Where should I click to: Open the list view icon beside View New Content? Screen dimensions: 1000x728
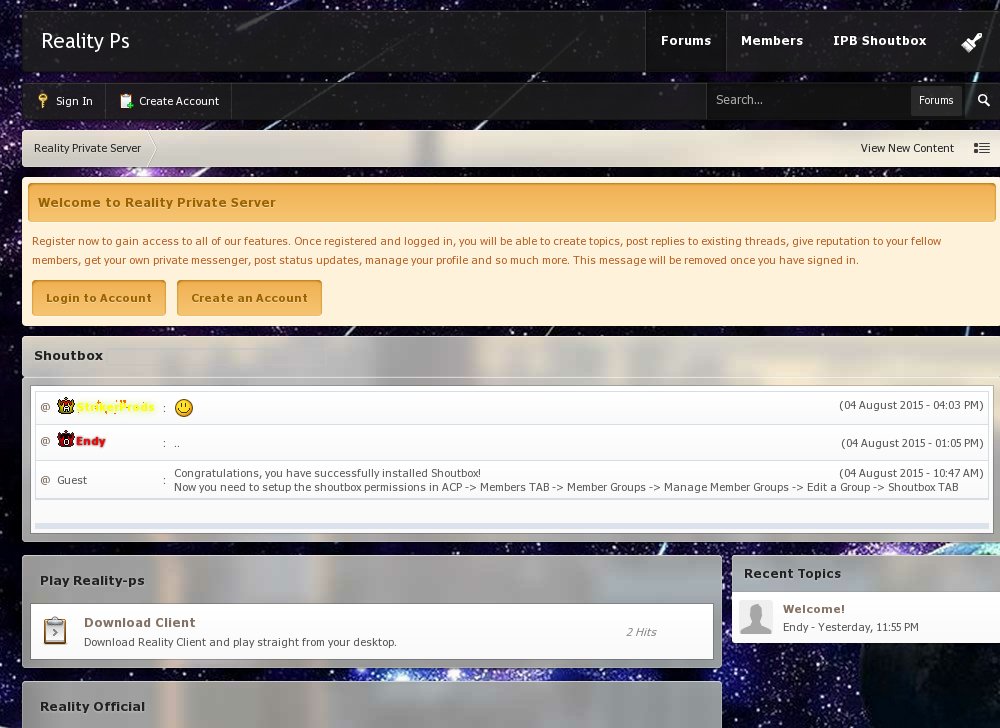pos(981,148)
